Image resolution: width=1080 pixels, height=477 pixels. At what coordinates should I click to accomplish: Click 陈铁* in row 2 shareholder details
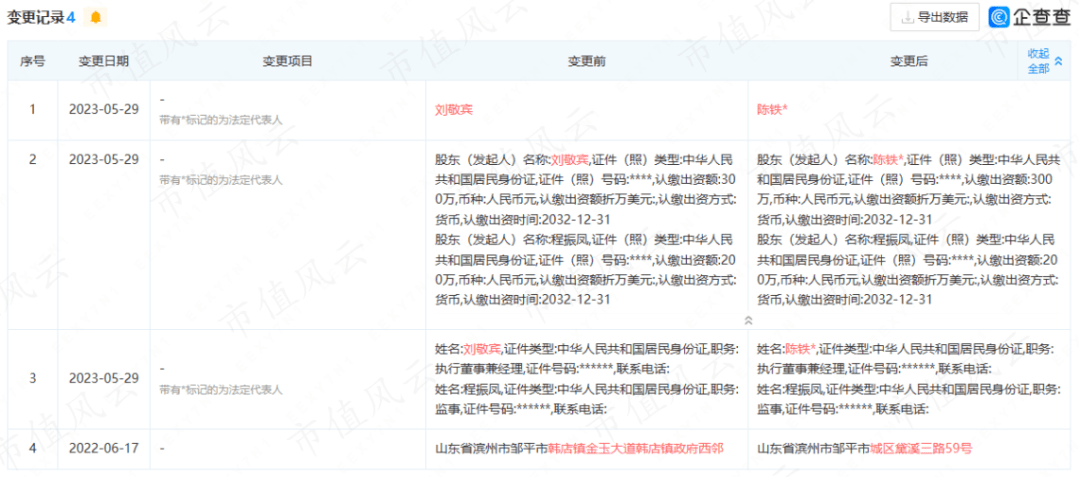[888, 159]
